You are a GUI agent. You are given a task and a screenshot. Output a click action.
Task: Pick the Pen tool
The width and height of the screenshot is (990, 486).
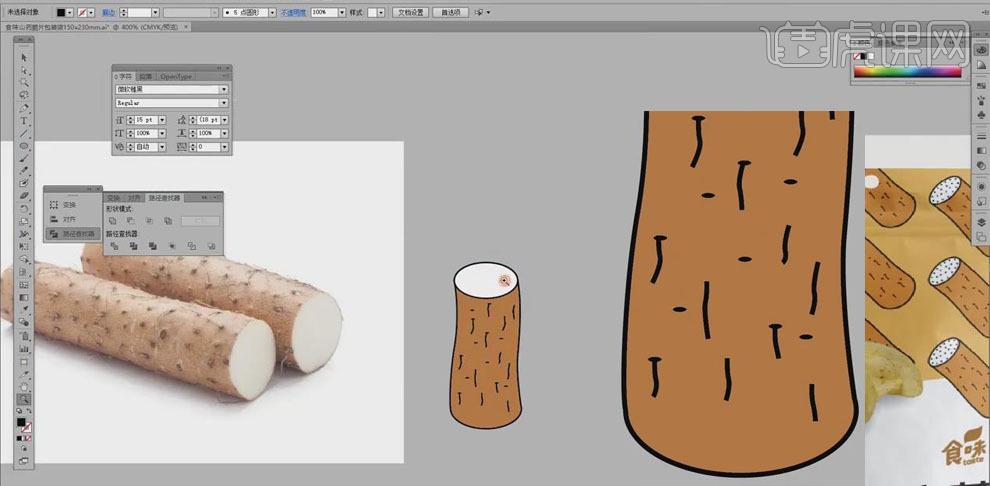(24, 108)
